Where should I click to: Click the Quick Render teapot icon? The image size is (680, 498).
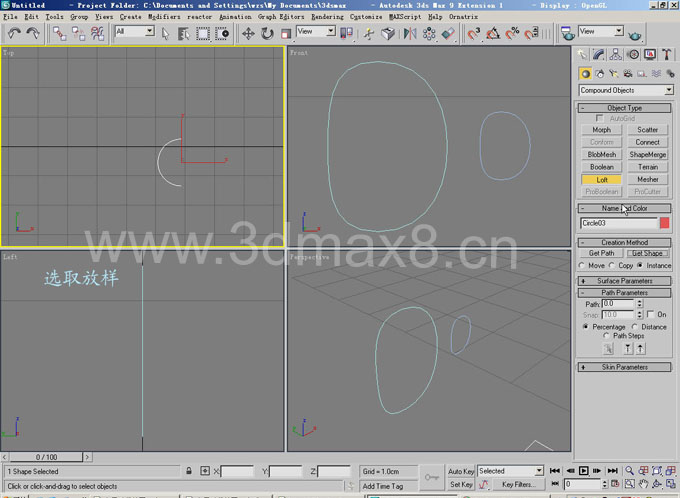634,35
